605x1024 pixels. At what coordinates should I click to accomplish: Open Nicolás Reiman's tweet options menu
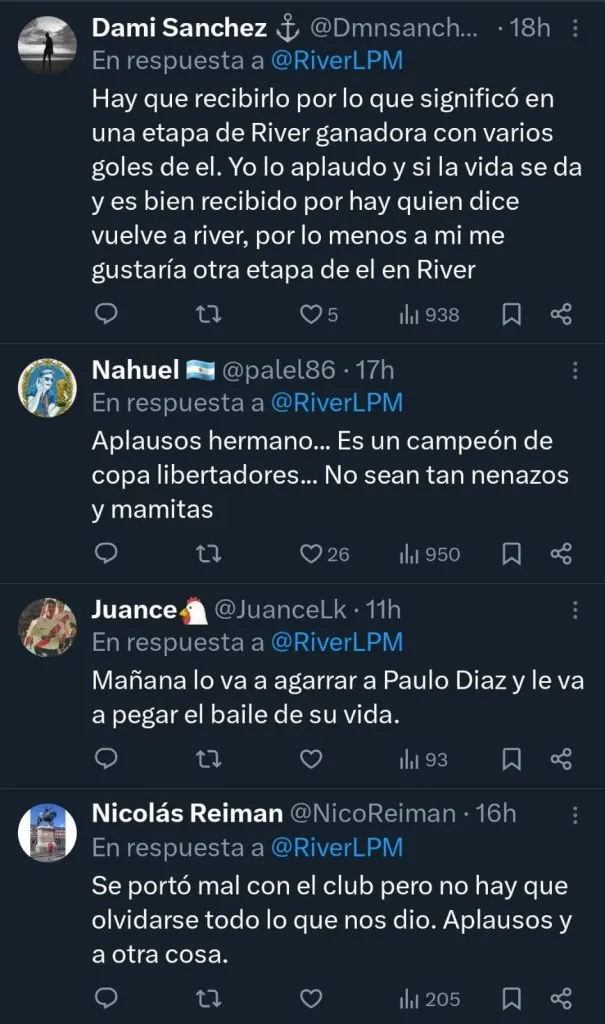(x=574, y=815)
